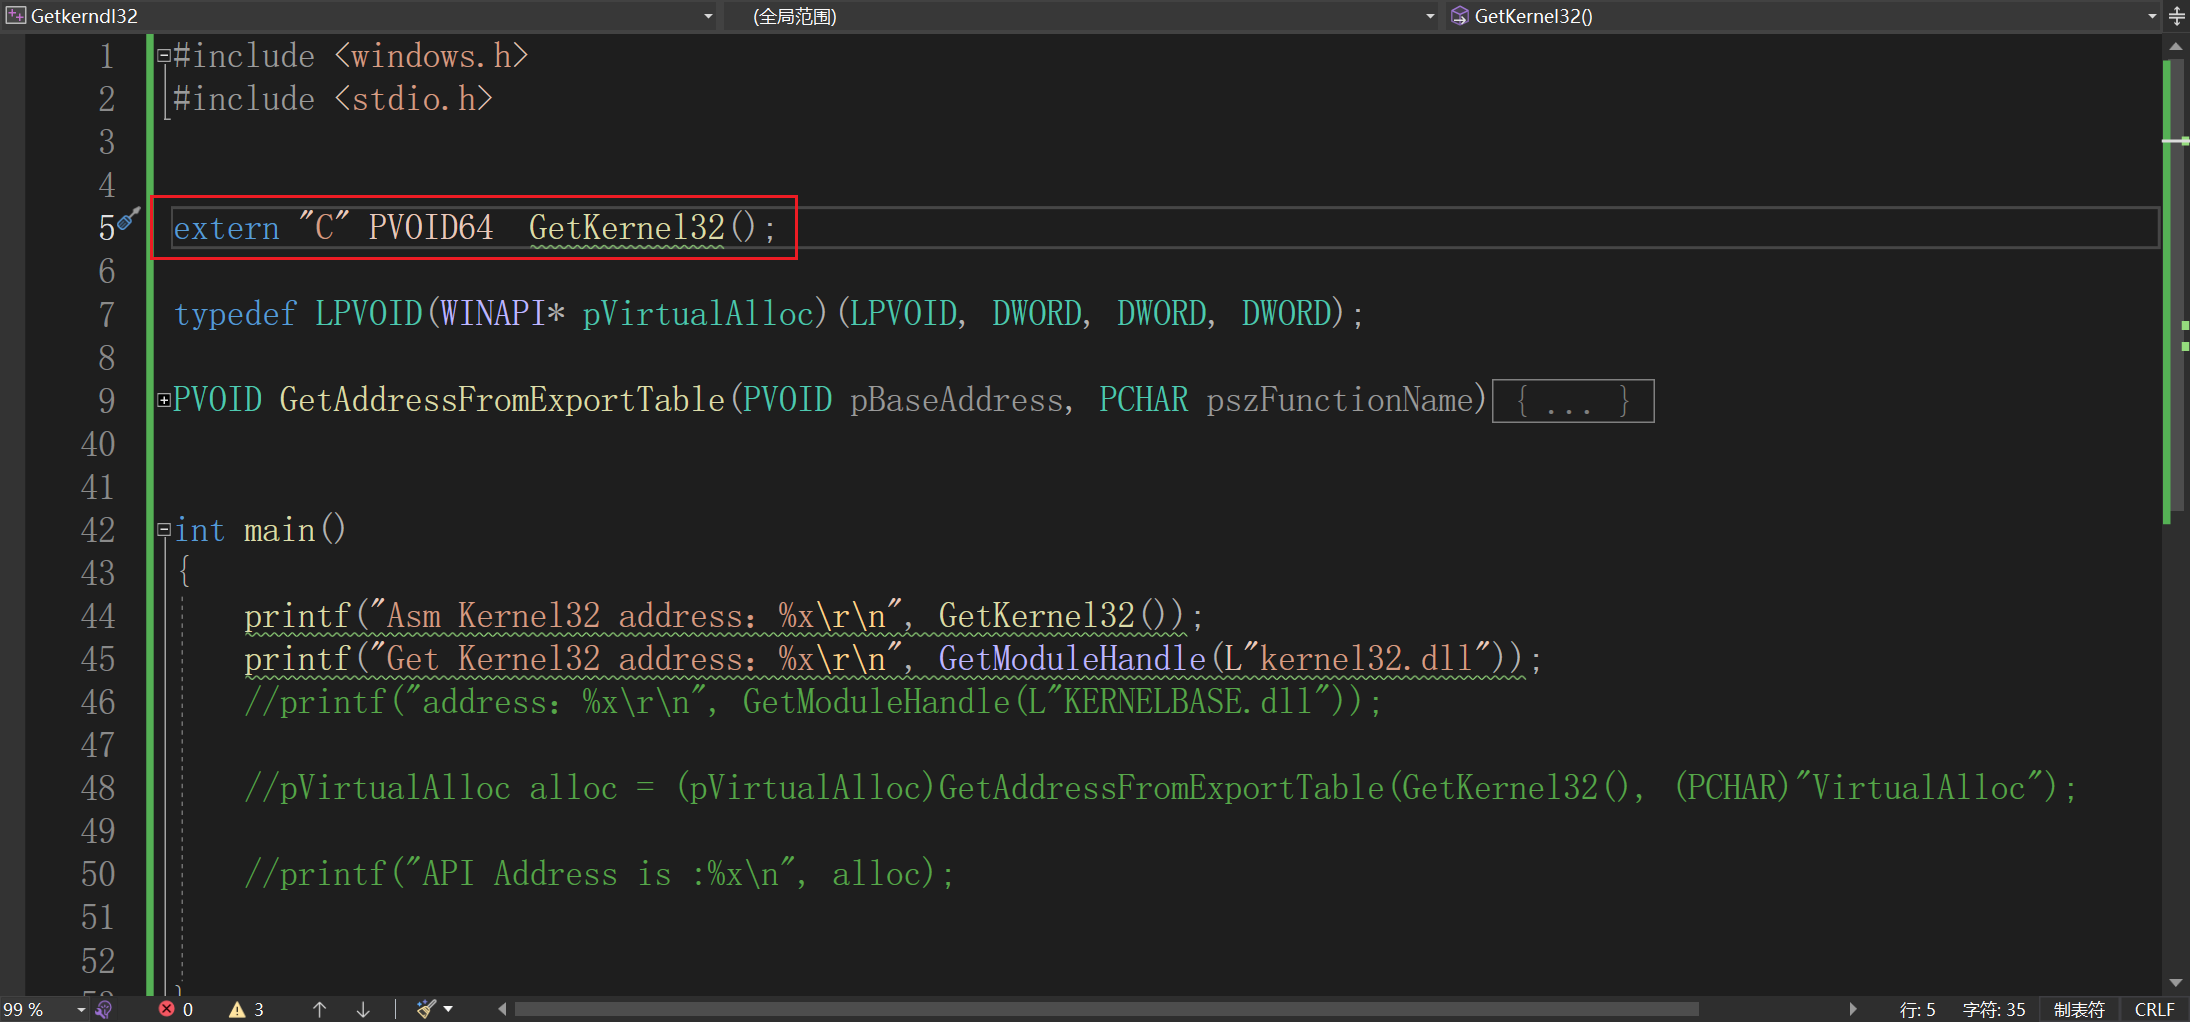Viewport: 2190px width, 1022px height.
Task: Click the pszFunctionName parameter
Action: pyautogui.click(x=1340, y=400)
